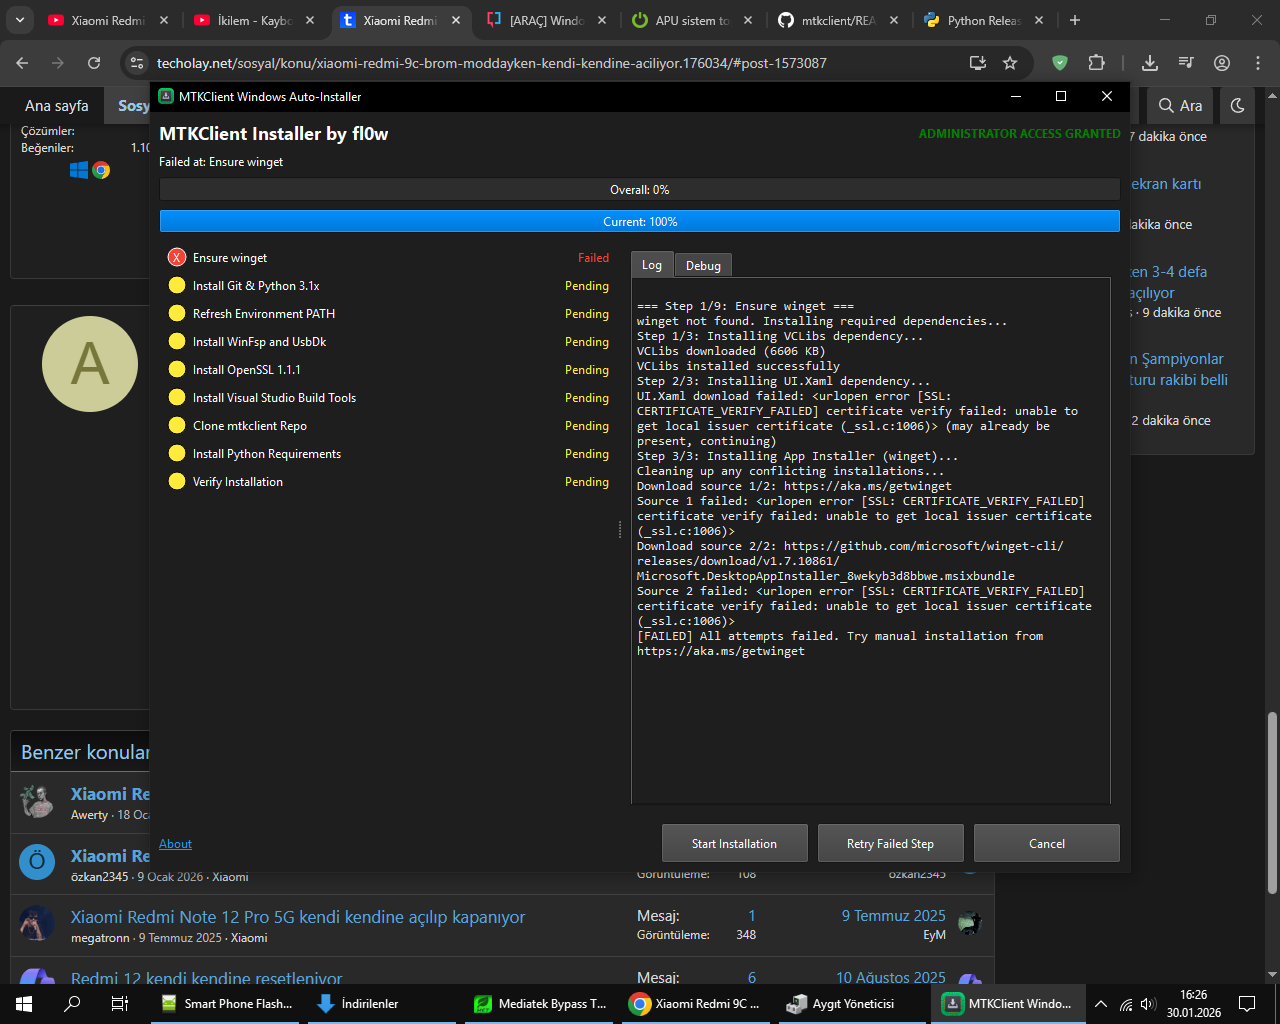Click the yellow status icon for Clone mtkclient Repo
The width and height of the screenshot is (1280, 1024).
coord(177,426)
